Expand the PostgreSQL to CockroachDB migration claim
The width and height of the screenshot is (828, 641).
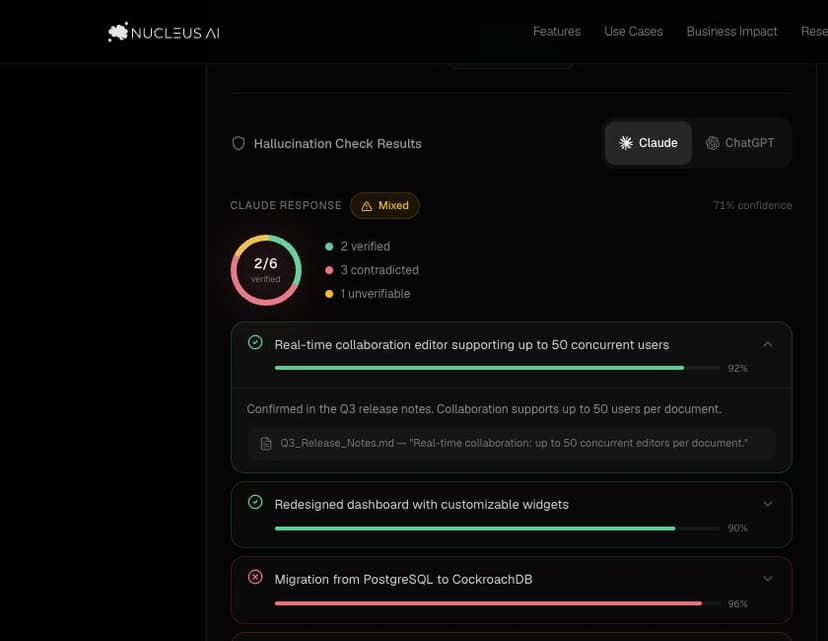(x=767, y=579)
